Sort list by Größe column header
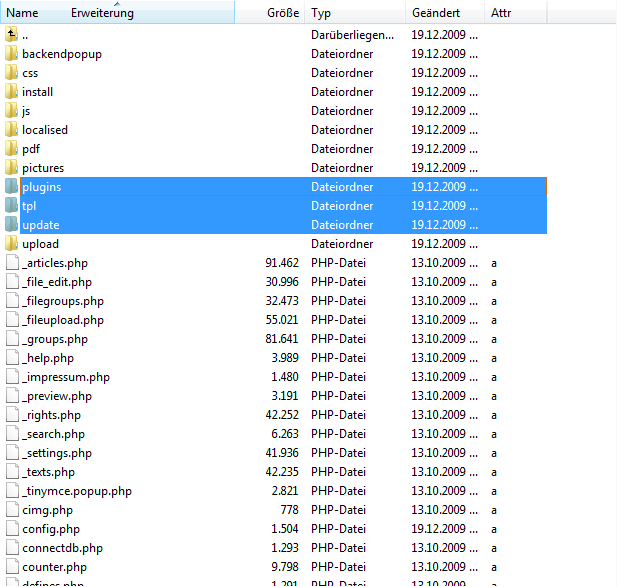This screenshot has width=617, height=587. [282, 13]
